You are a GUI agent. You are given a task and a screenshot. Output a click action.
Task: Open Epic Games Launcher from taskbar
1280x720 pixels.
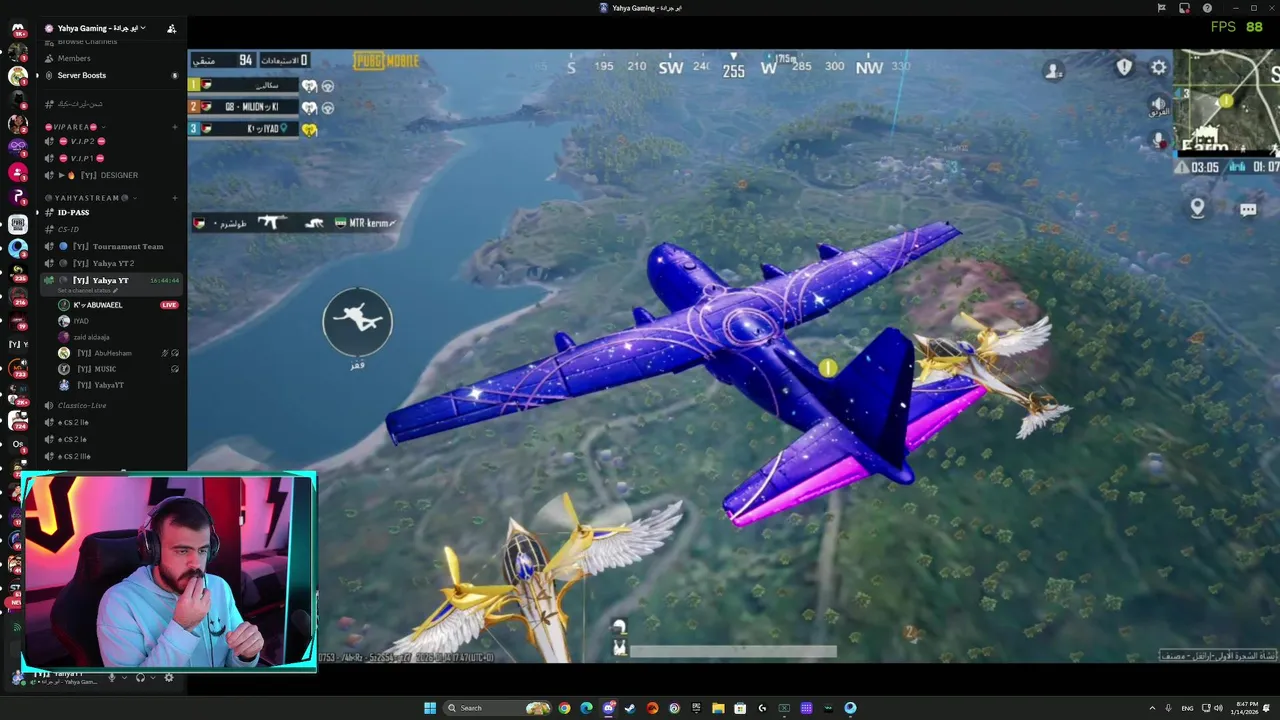click(x=696, y=708)
